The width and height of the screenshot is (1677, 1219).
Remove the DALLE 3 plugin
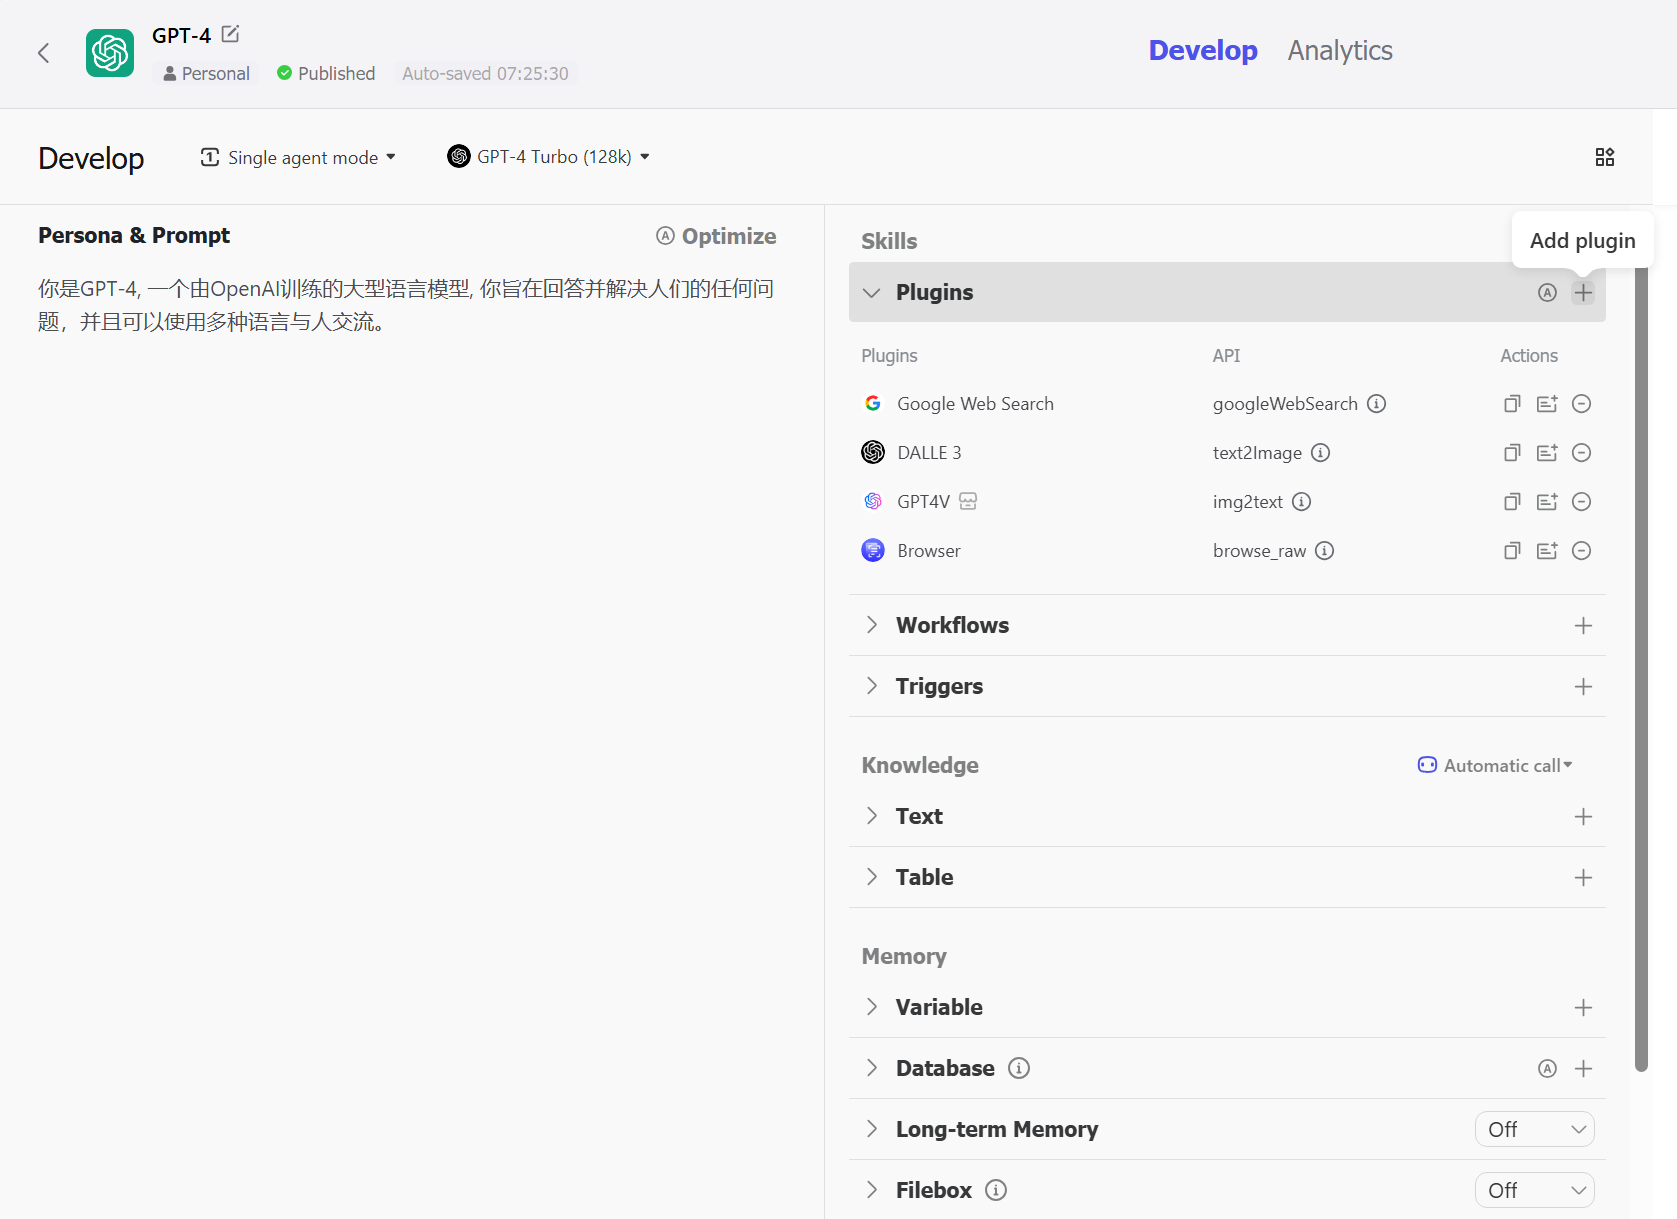(1581, 453)
